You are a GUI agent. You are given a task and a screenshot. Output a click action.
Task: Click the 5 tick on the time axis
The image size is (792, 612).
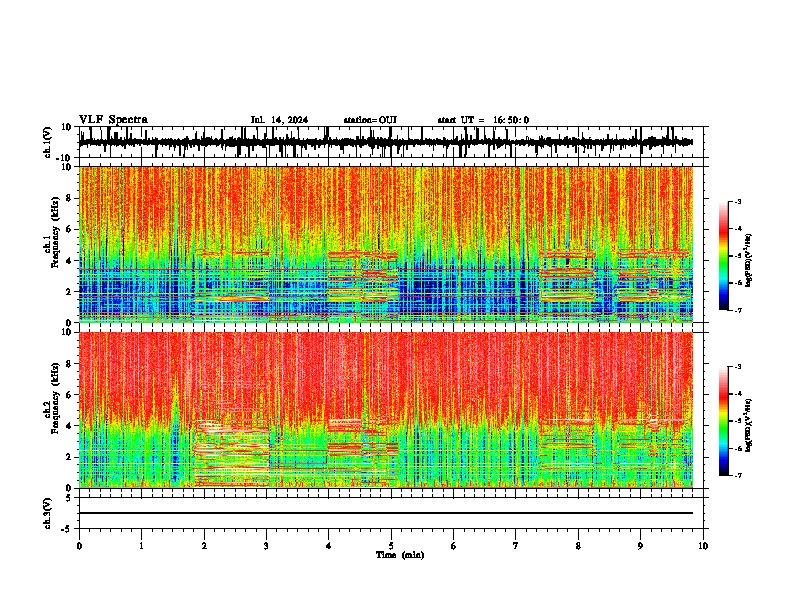391,546
